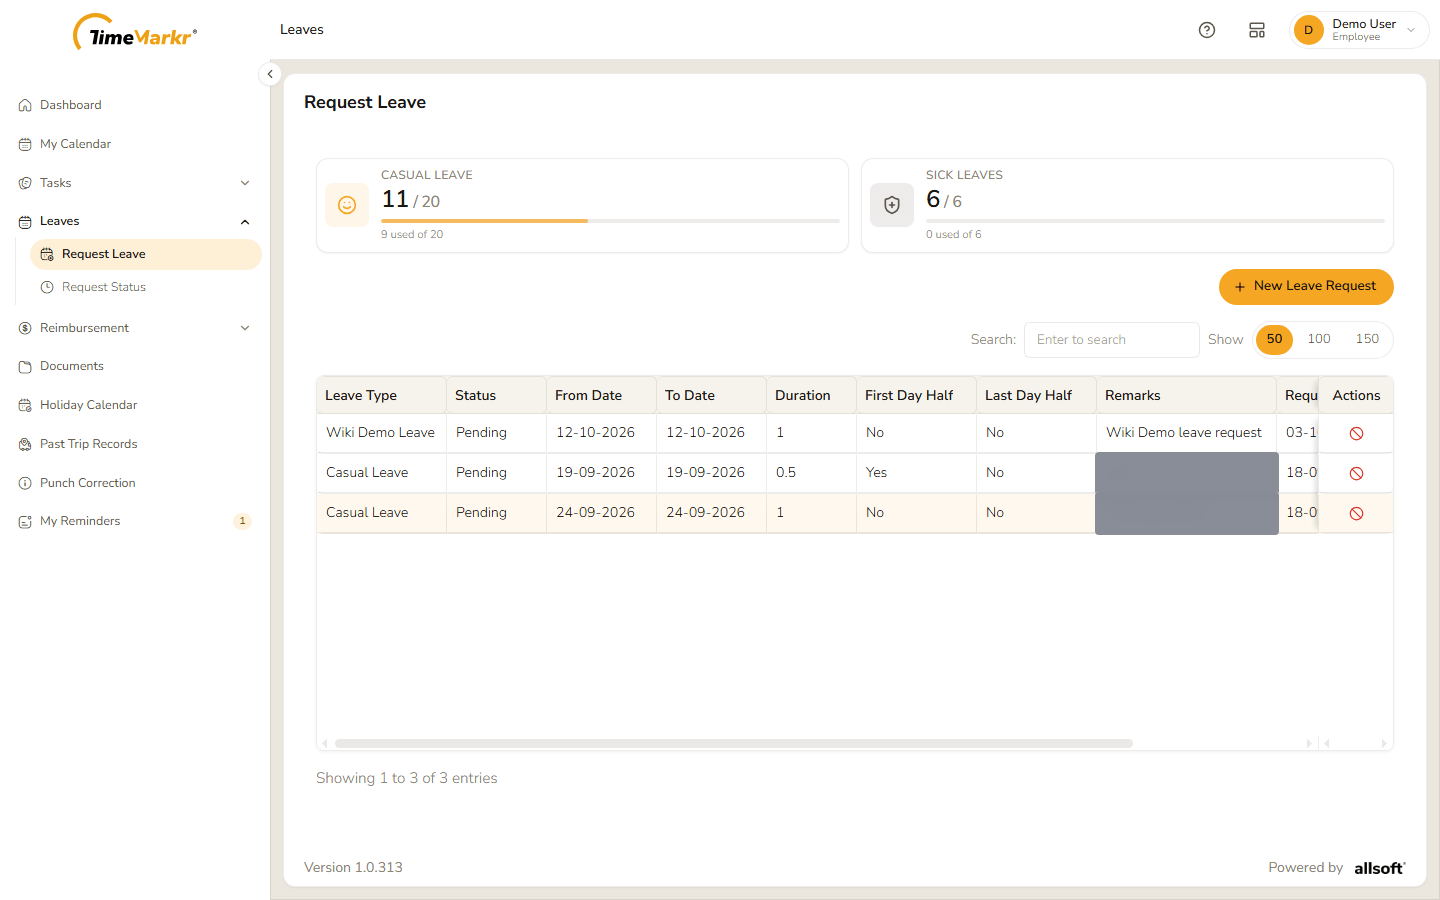Cancel the Wiki Demo Leave request
This screenshot has width=1440, height=900.
[1356, 433]
